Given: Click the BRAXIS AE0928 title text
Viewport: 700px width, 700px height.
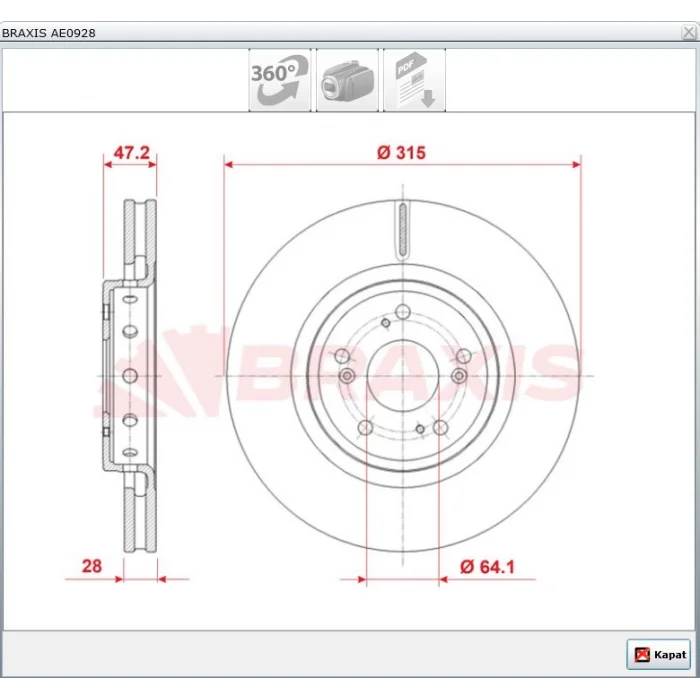Looking at the screenshot, I should [49, 33].
